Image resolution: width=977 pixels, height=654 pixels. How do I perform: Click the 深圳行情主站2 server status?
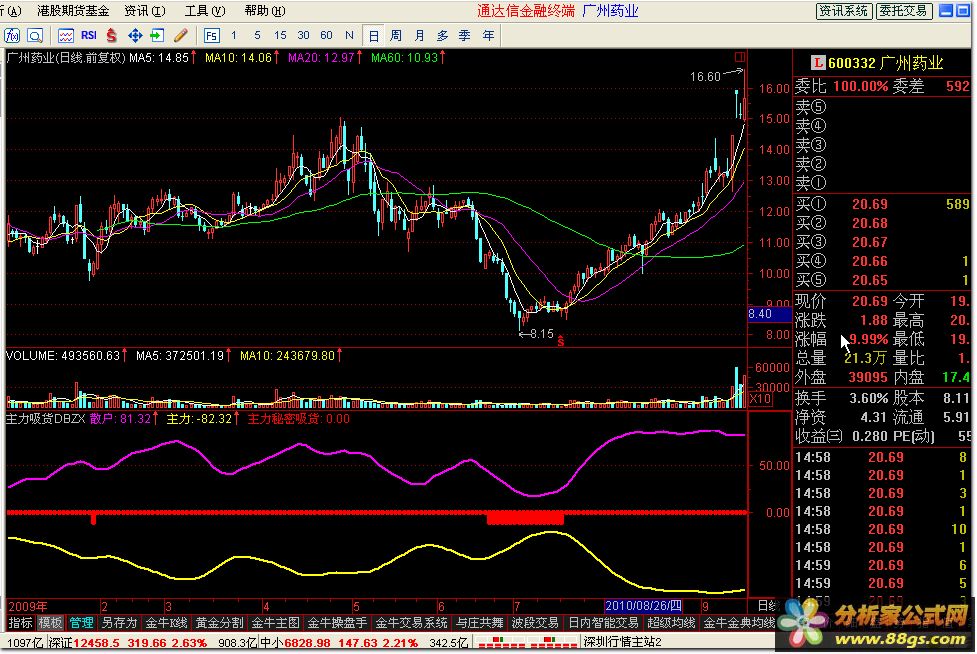622,642
